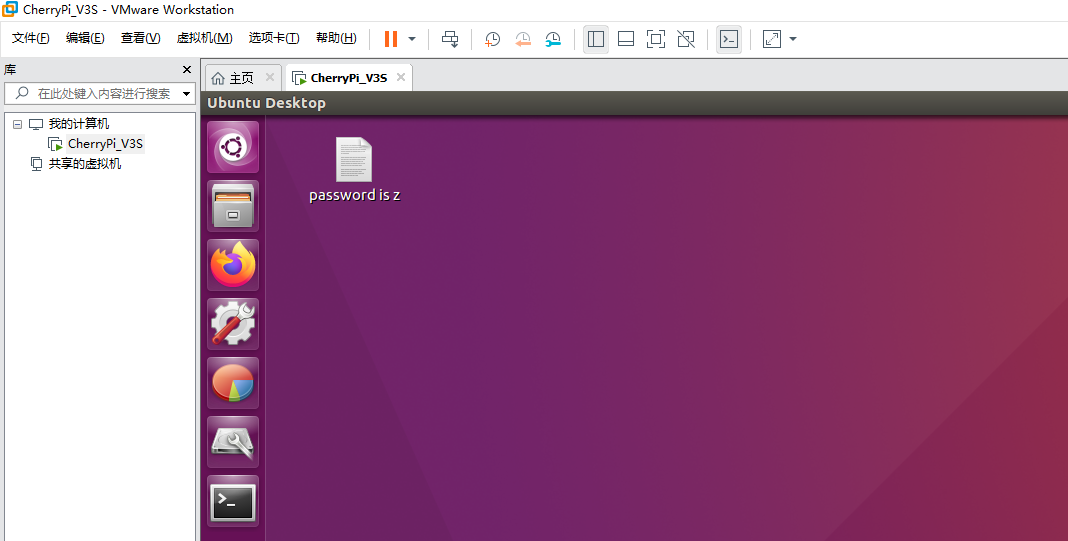Click the Ubuntu Desktop title bar text
1068x541 pixels.
tap(266, 103)
